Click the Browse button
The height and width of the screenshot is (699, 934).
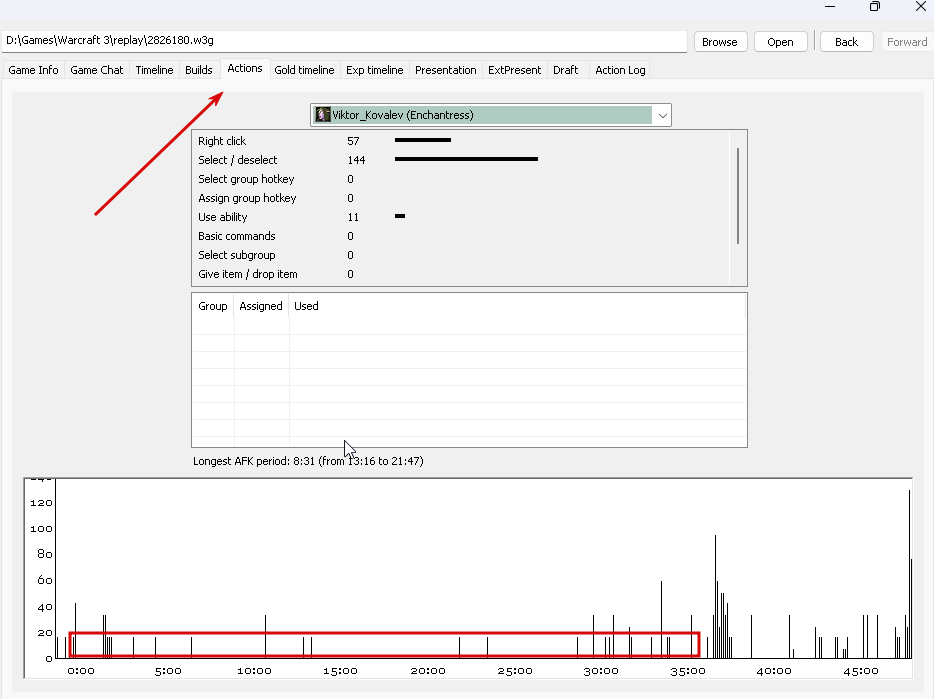point(720,42)
